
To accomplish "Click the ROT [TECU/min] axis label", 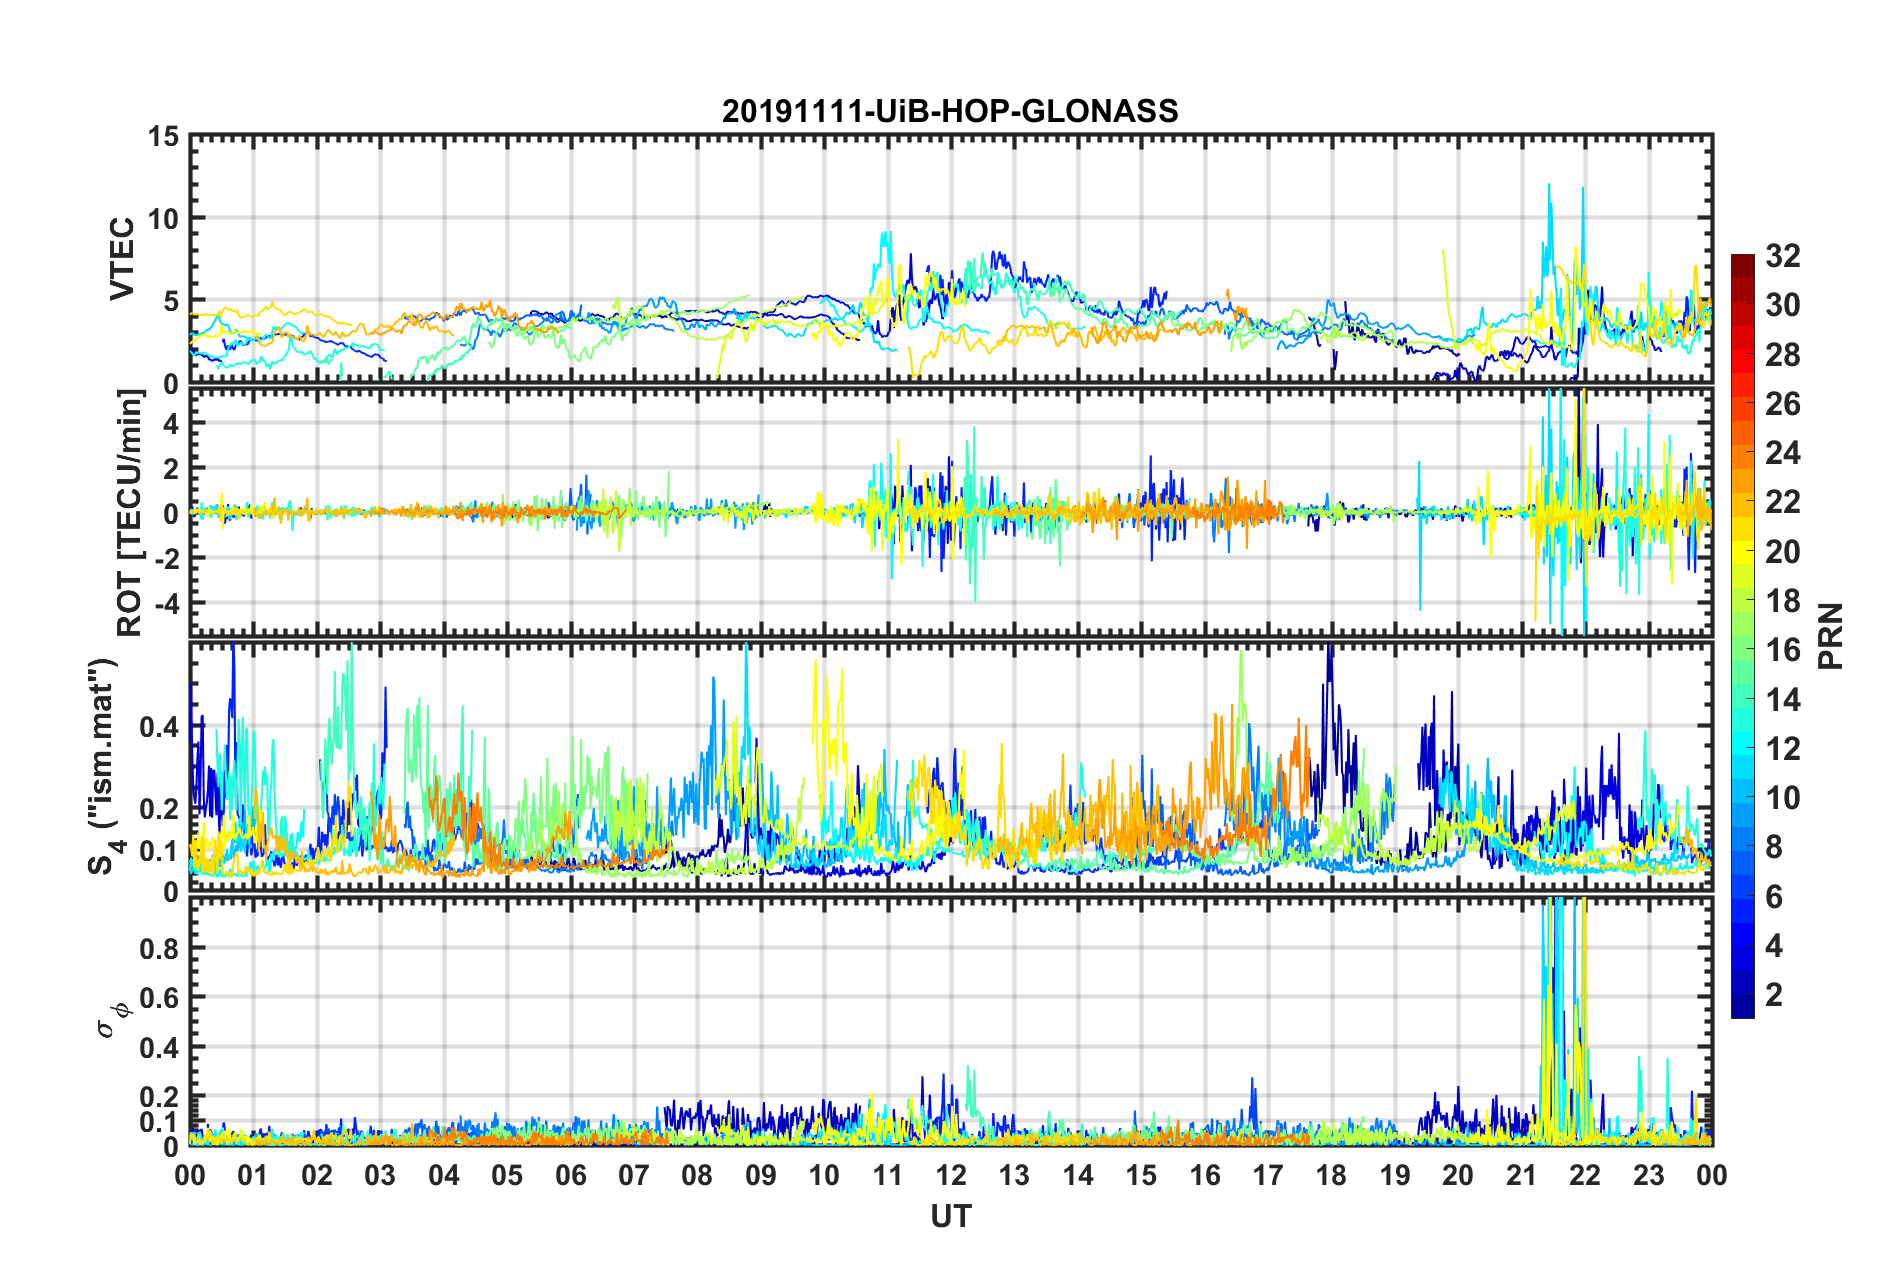I will pos(130,513).
